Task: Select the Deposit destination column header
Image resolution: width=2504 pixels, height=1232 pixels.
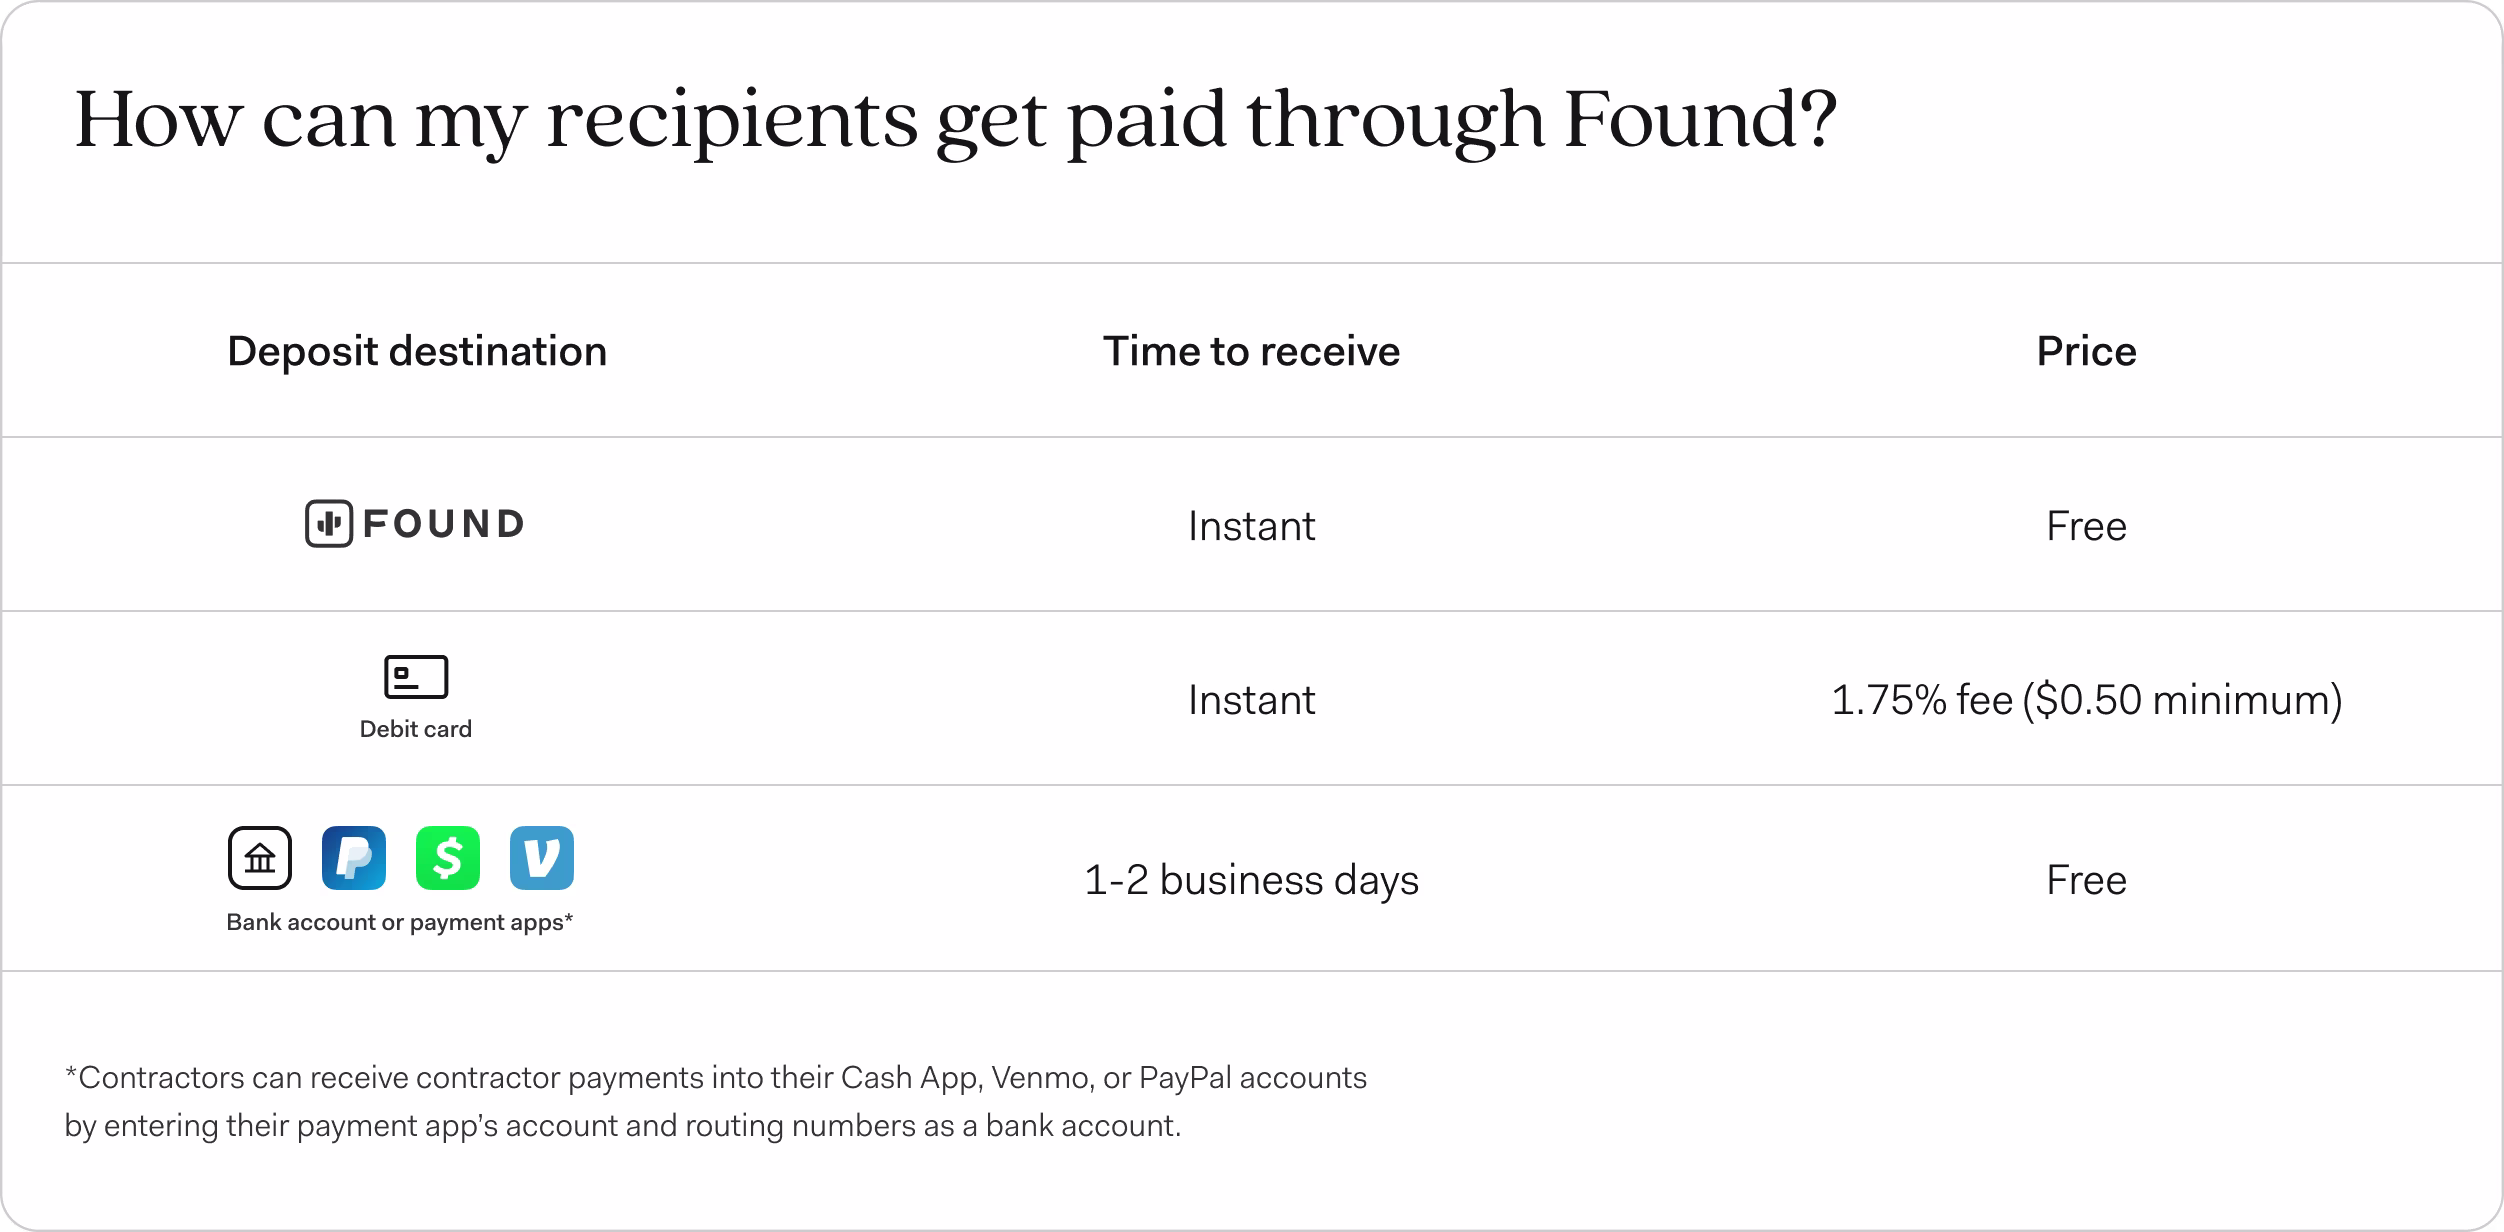Action: click(417, 351)
